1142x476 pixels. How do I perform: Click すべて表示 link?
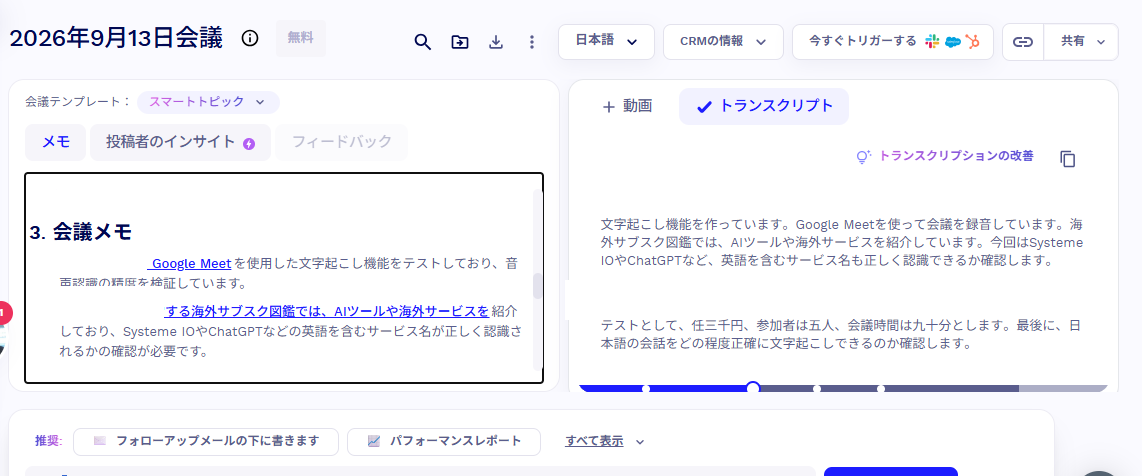[x=594, y=441]
